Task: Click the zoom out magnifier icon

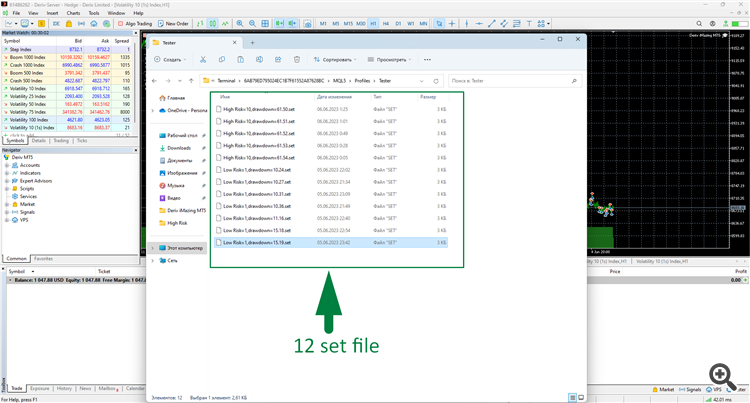Action: click(252, 23)
